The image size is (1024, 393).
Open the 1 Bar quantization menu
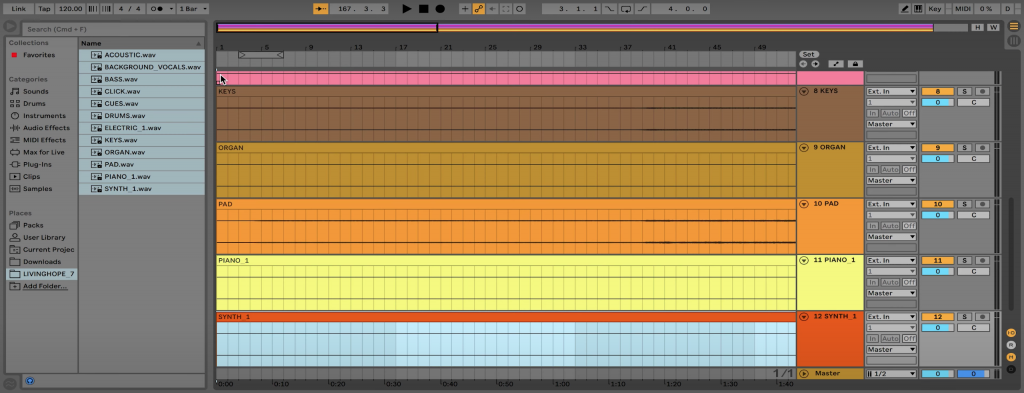[193, 9]
